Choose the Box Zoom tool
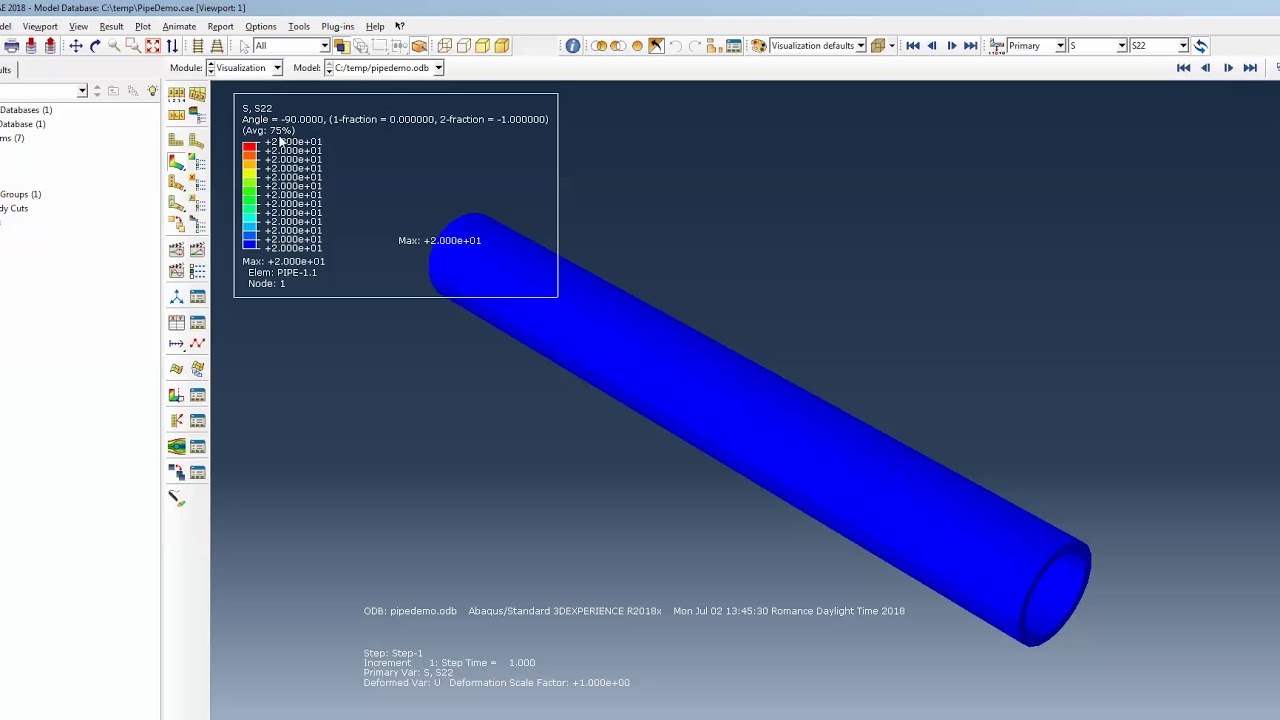This screenshot has height=720, width=1280. coord(133,46)
